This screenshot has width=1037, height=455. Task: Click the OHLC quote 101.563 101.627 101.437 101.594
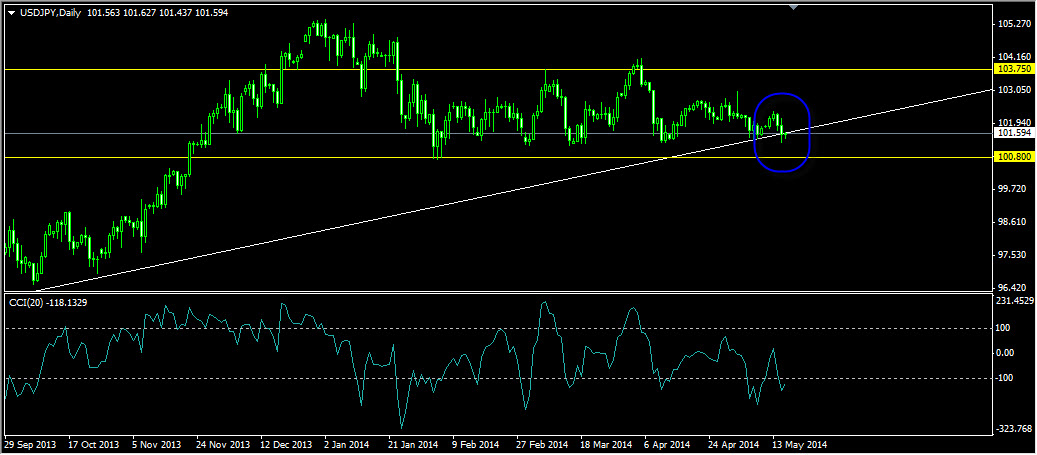click(x=156, y=13)
